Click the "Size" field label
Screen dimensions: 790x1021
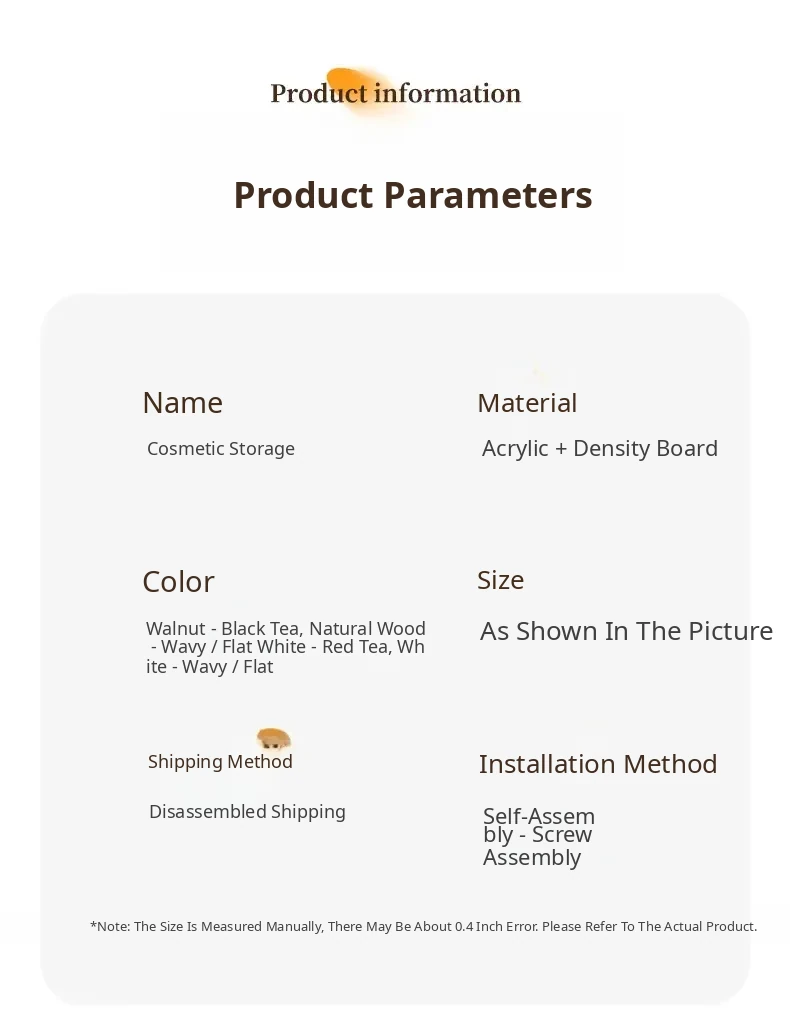(x=500, y=580)
